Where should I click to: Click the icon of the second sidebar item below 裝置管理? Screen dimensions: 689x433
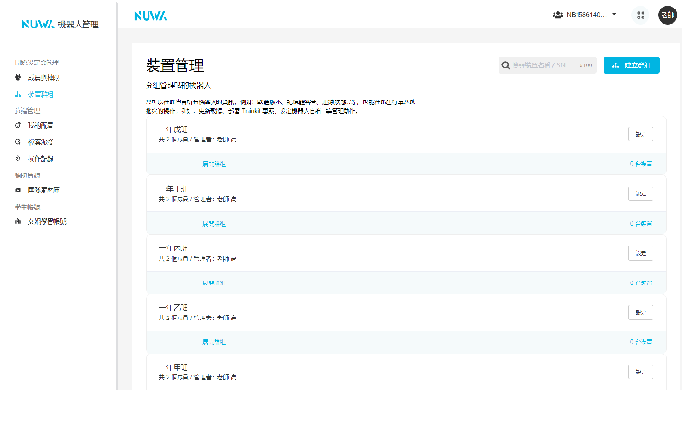[18, 142]
